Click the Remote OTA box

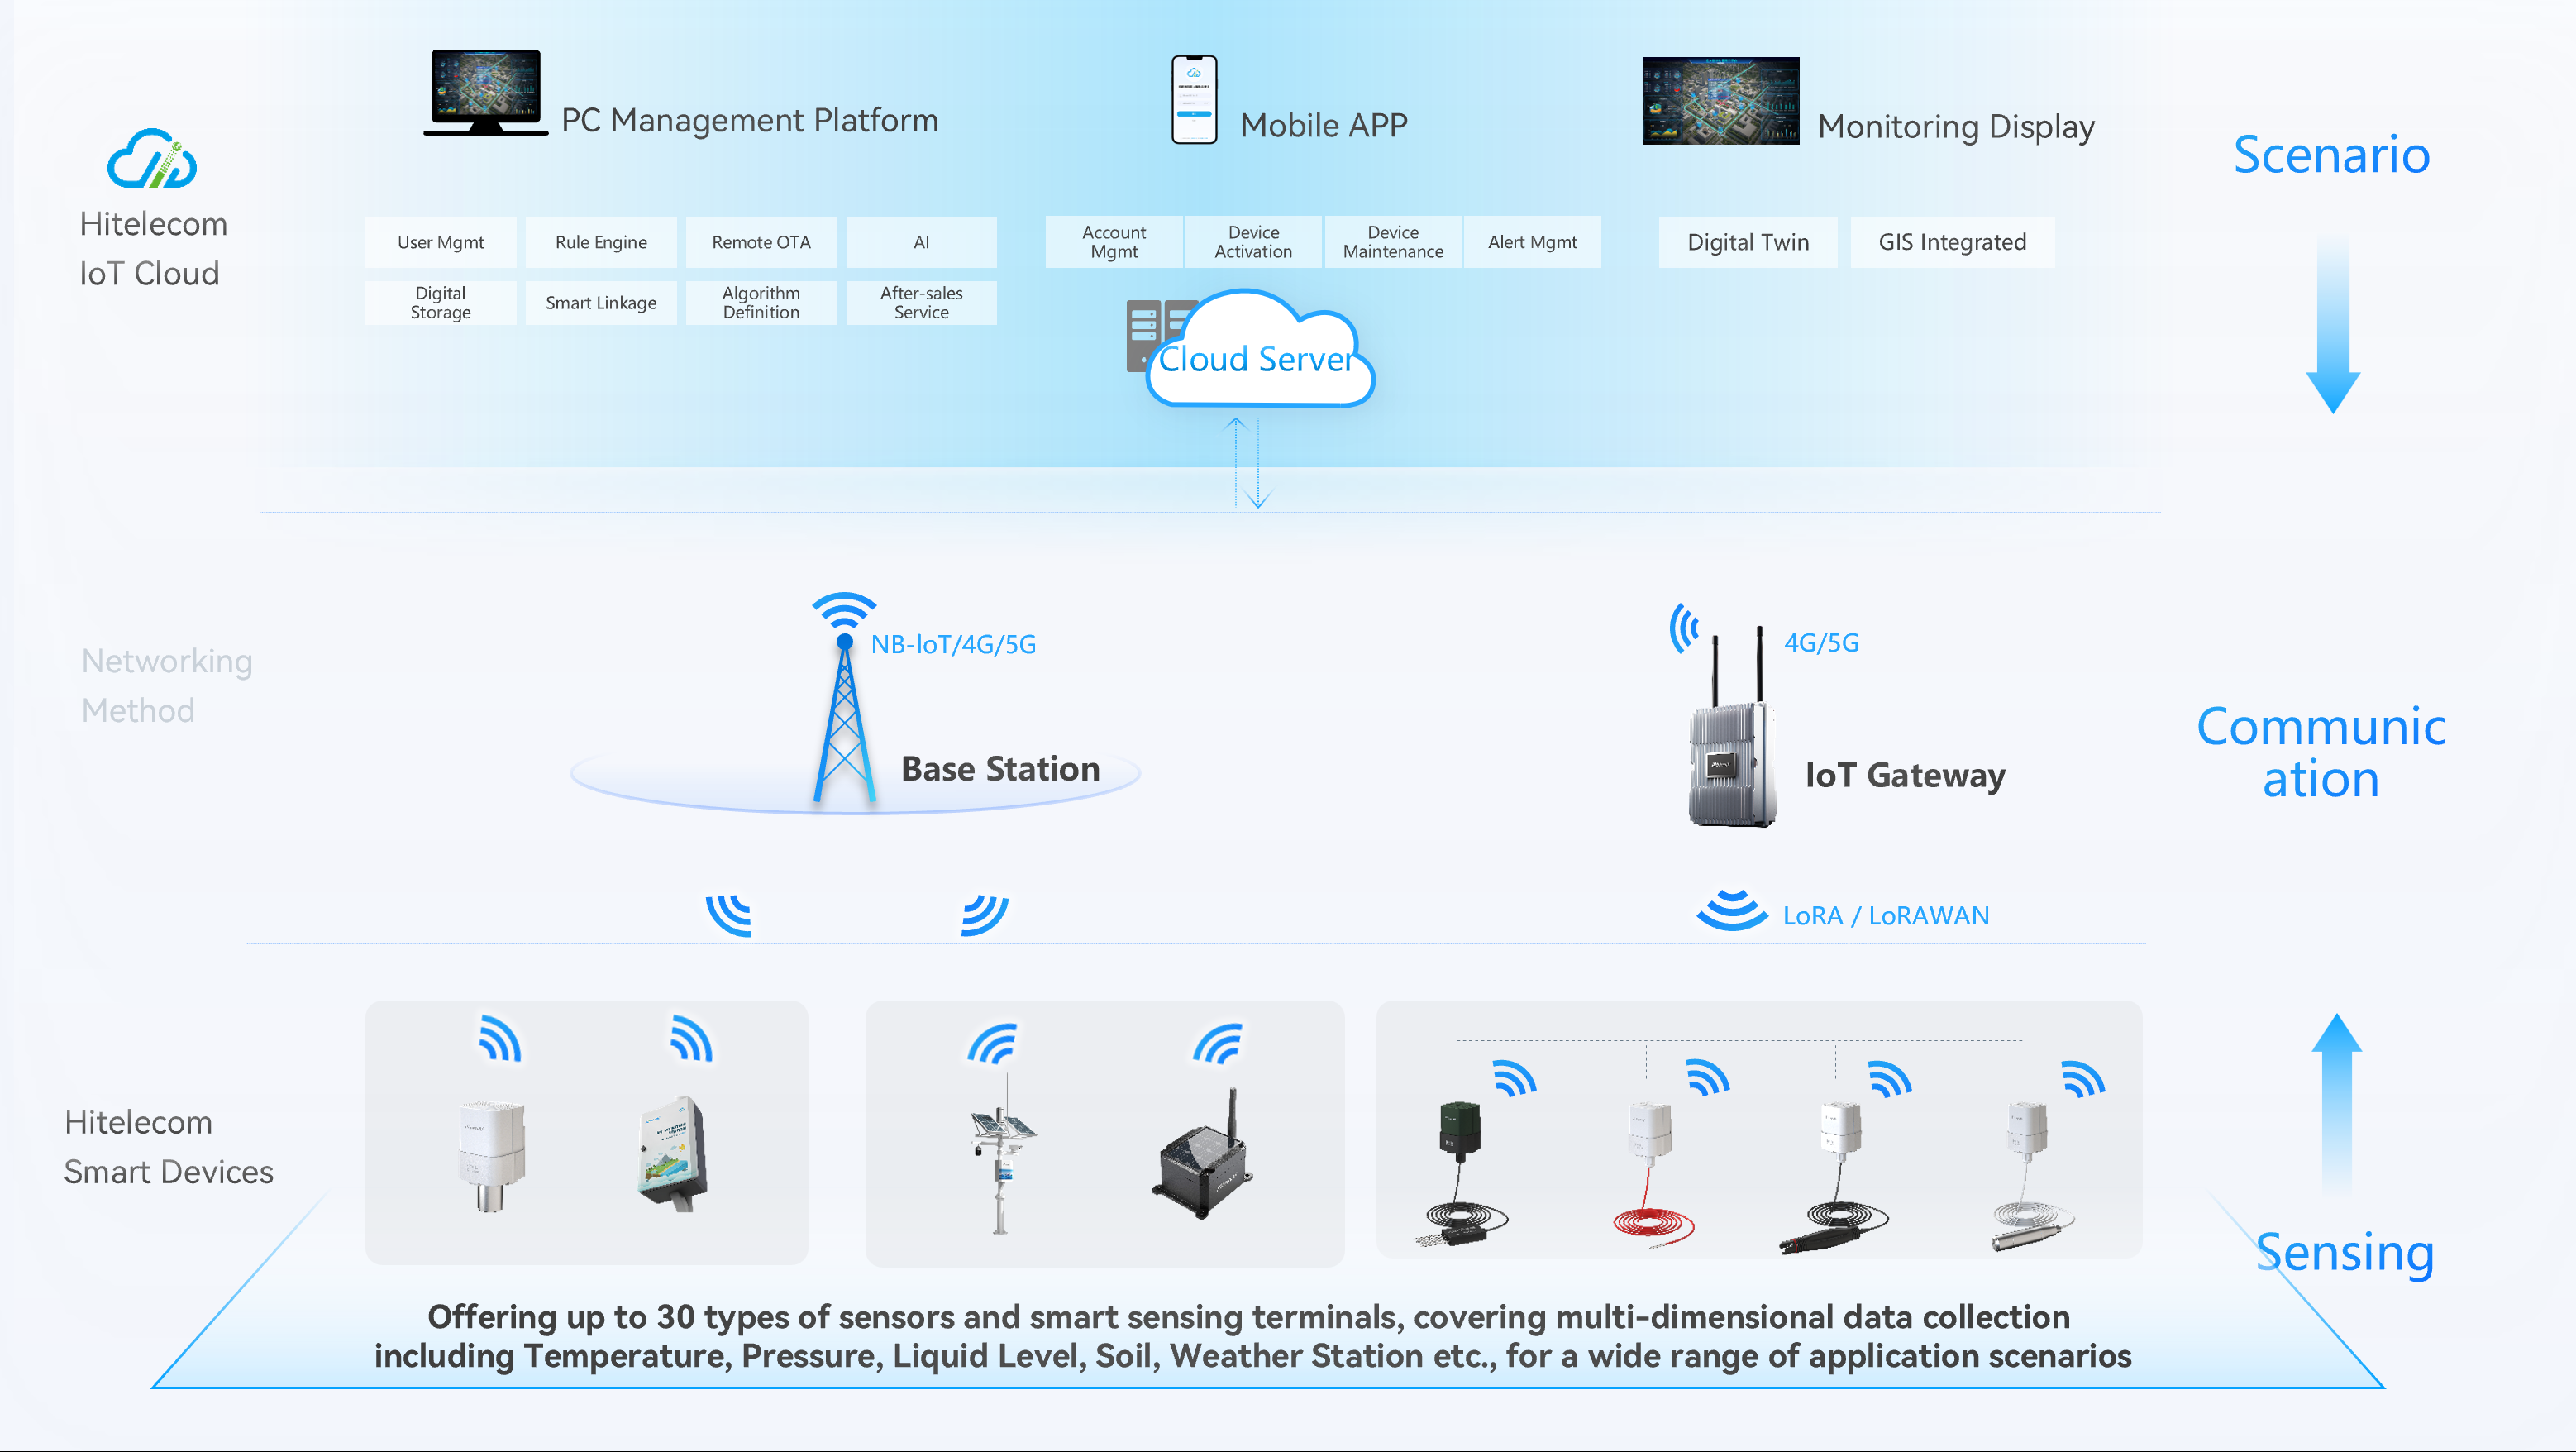(761, 242)
